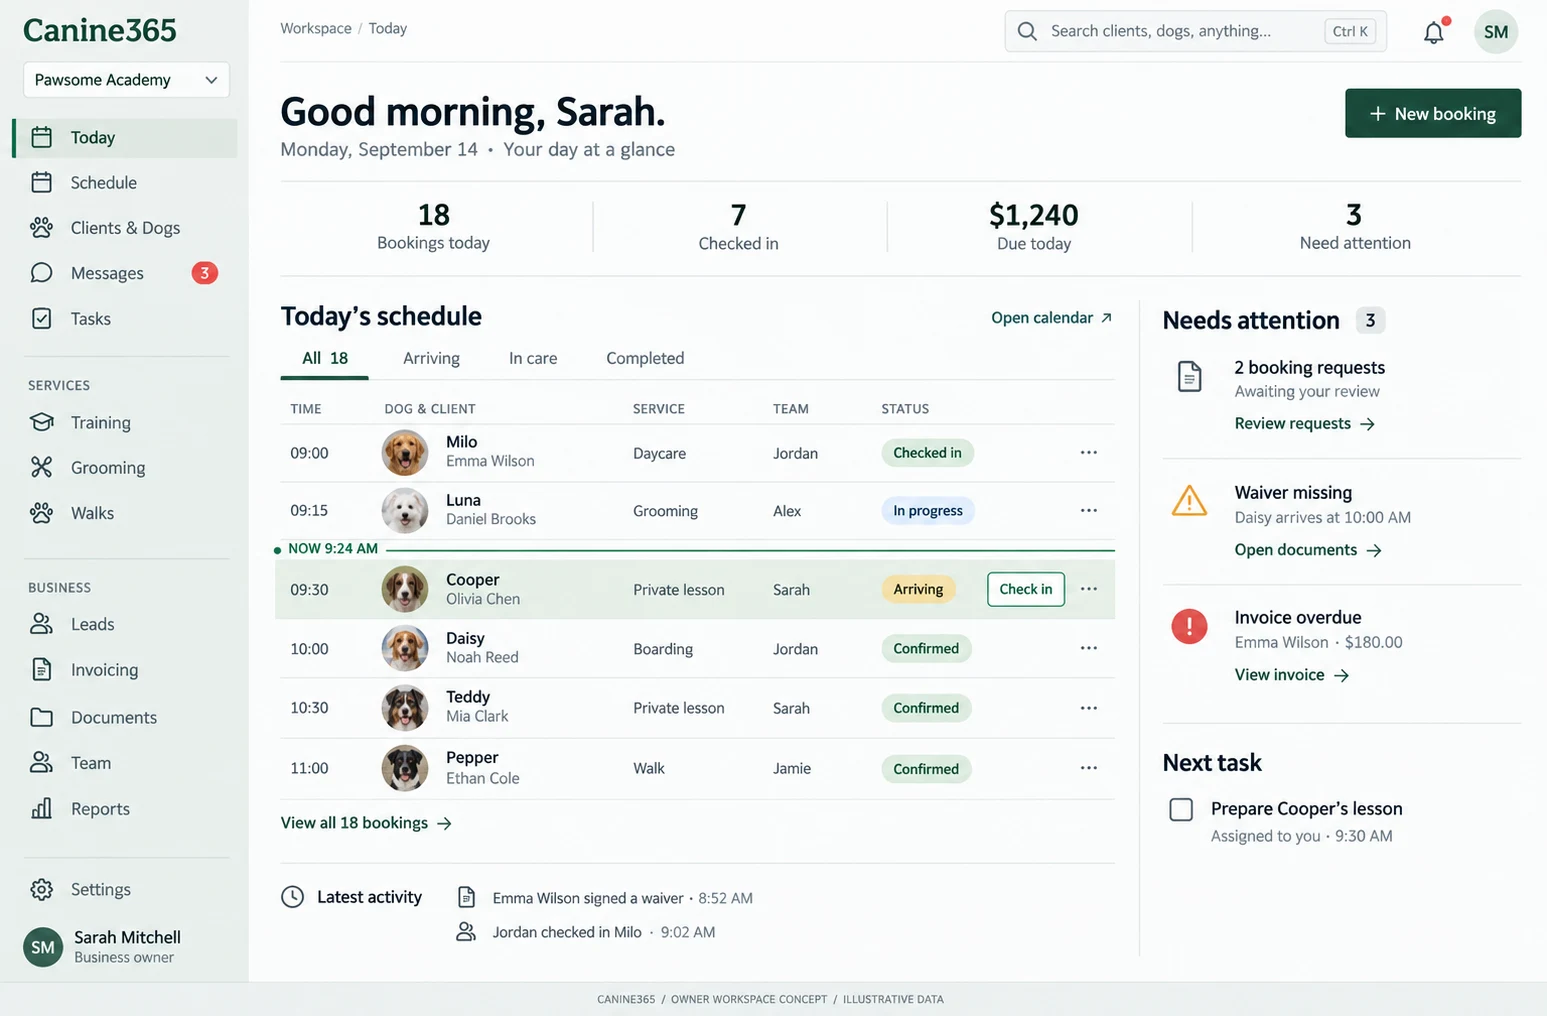Click the Waiver missing warning triangle icon
The height and width of the screenshot is (1016, 1547).
1189,500
